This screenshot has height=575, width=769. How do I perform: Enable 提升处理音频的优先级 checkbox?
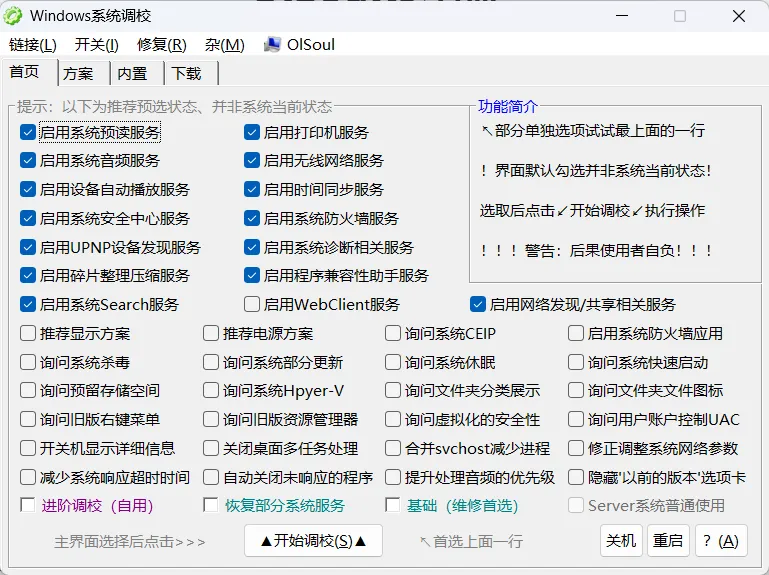(x=393, y=477)
